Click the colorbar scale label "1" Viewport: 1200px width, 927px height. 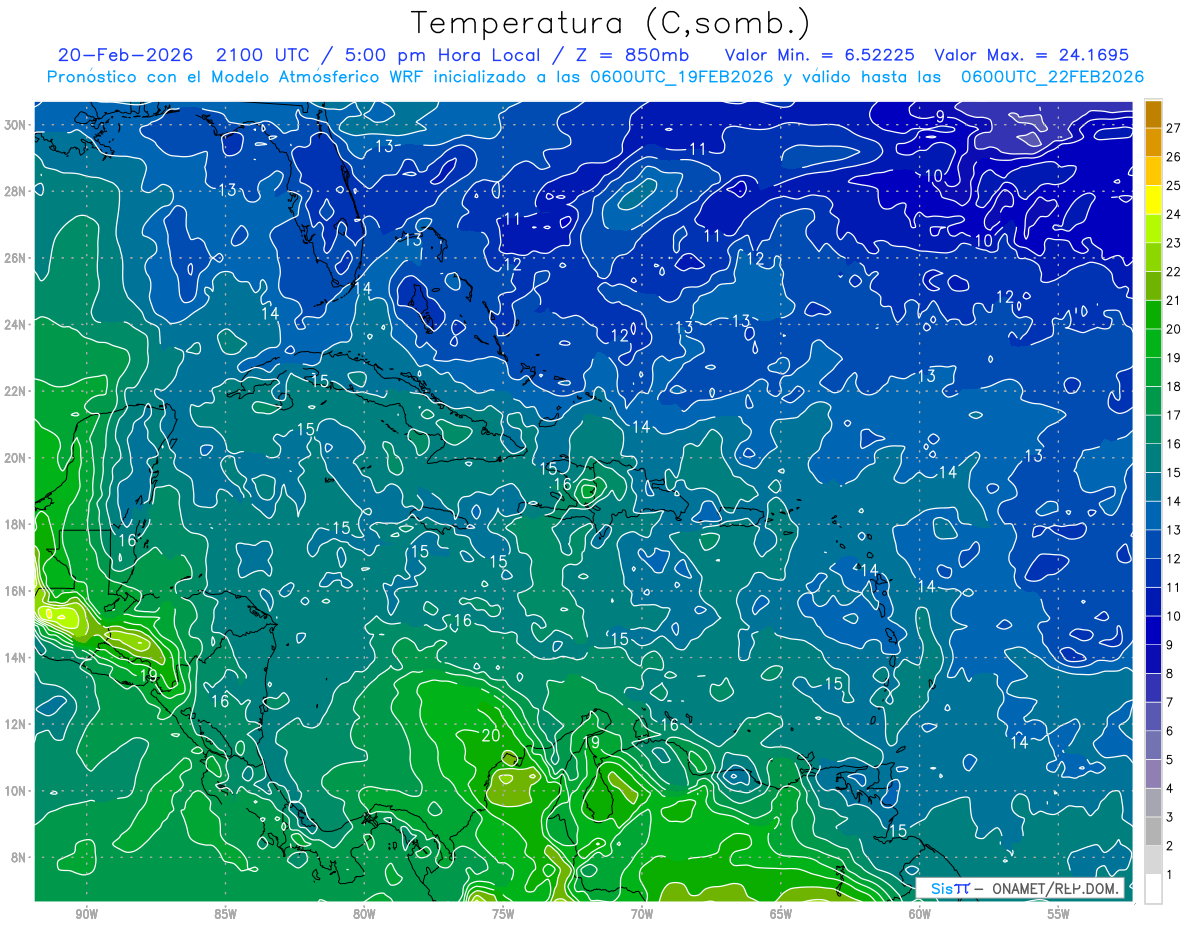click(x=1170, y=875)
